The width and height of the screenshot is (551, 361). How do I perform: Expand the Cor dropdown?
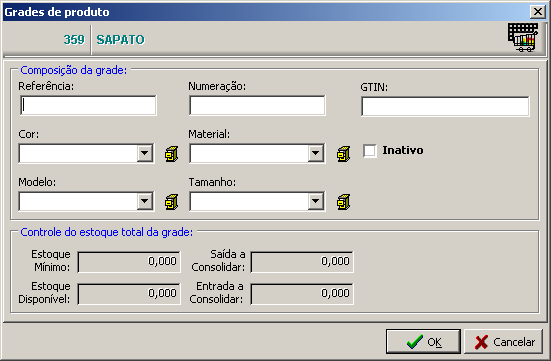[144, 153]
